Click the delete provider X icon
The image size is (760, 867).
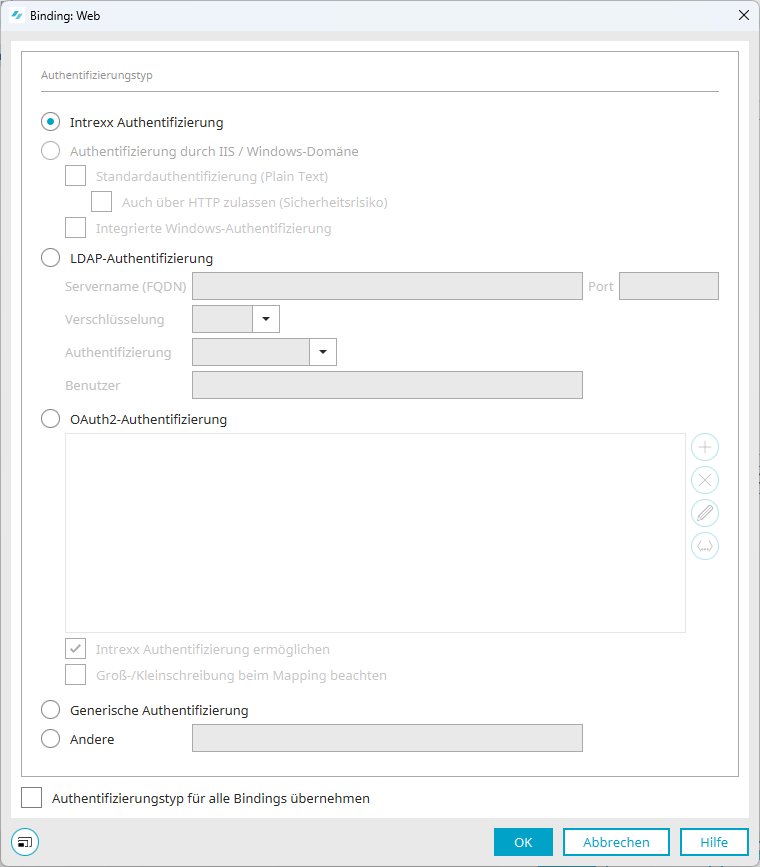pyautogui.click(x=705, y=480)
